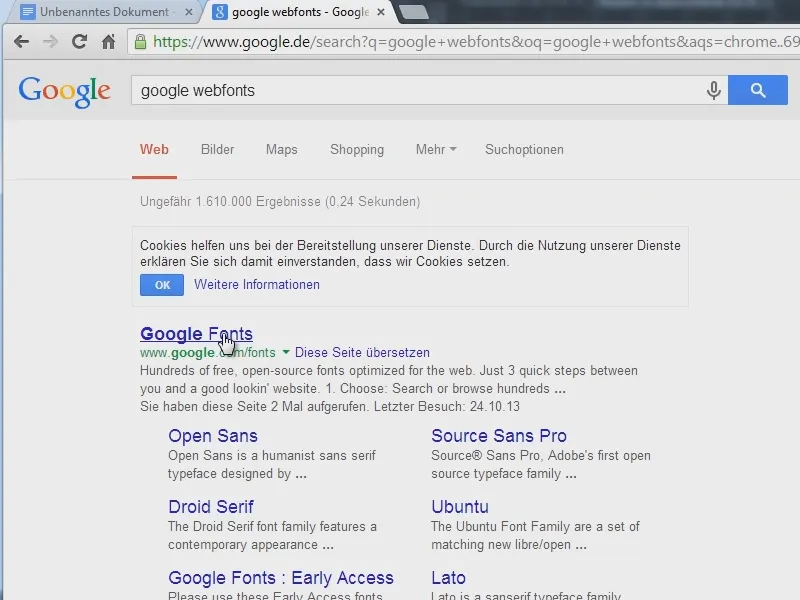Open the Source Sans Pro sitelink

click(499, 436)
